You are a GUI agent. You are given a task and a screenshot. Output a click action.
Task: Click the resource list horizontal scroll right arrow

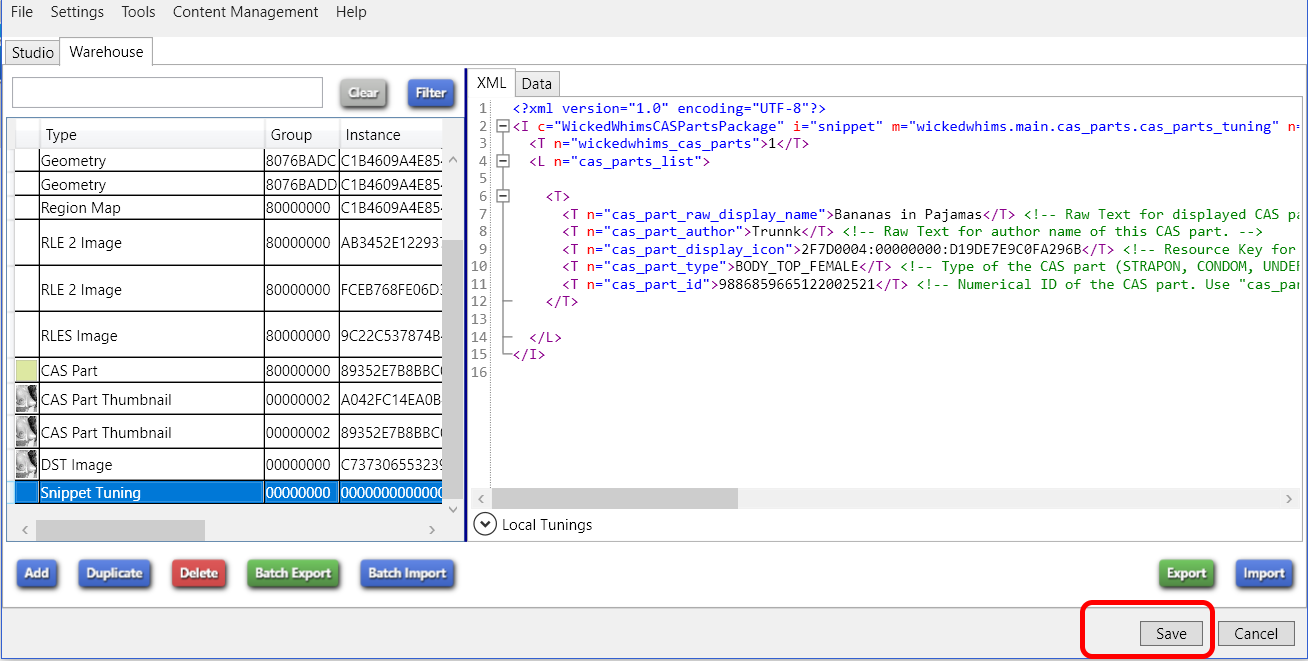pyautogui.click(x=432, y=530)
